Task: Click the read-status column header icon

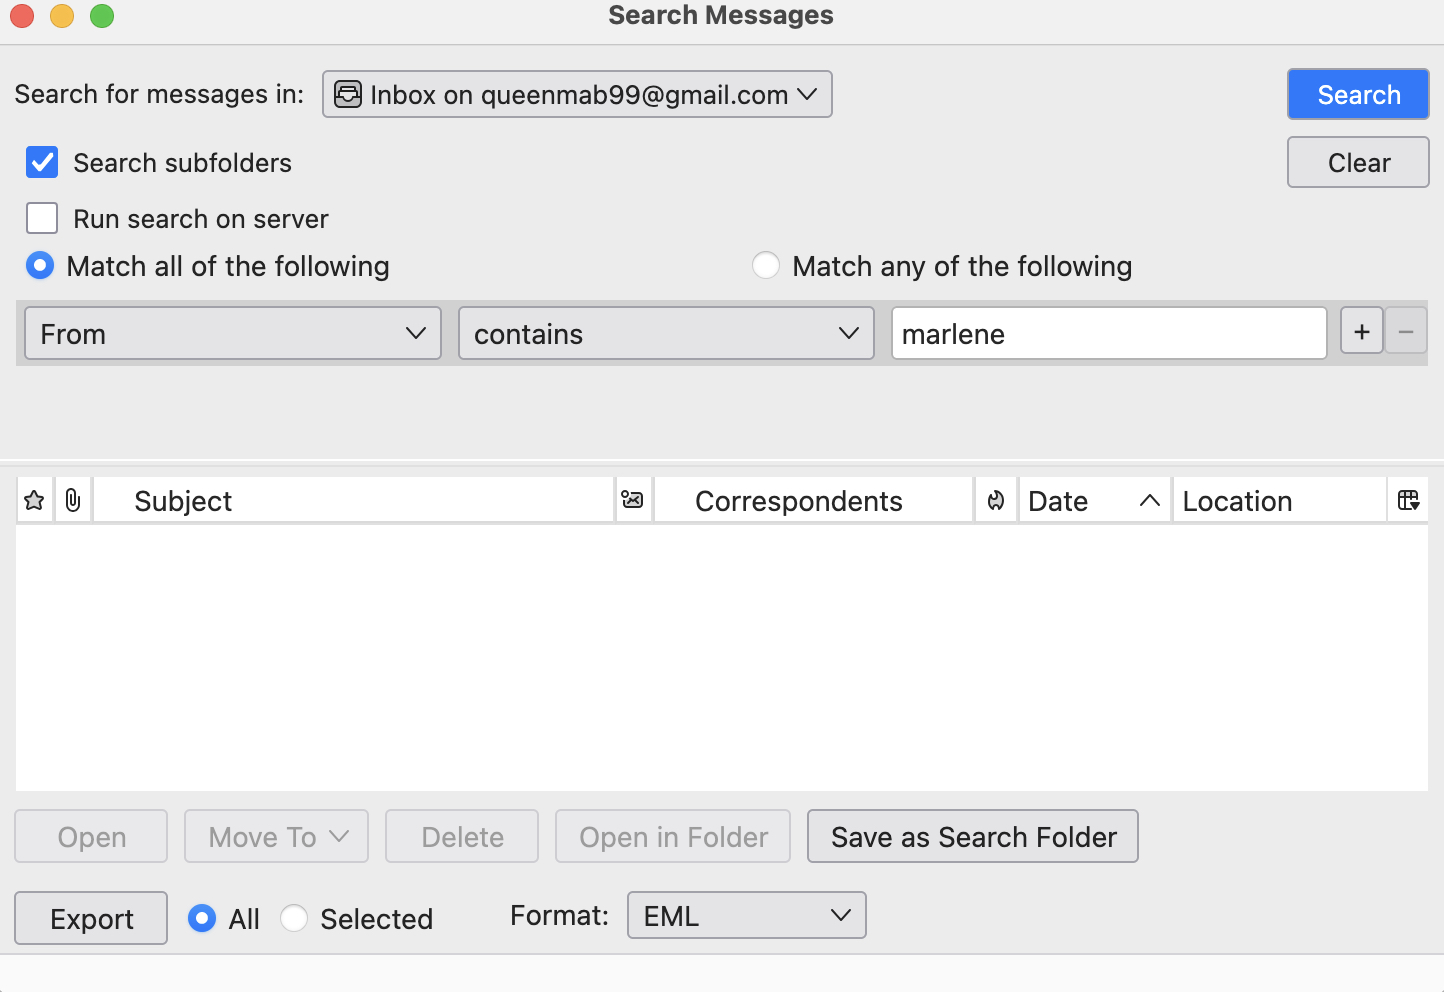Action: pyautogui.click(x=633, y=501)
